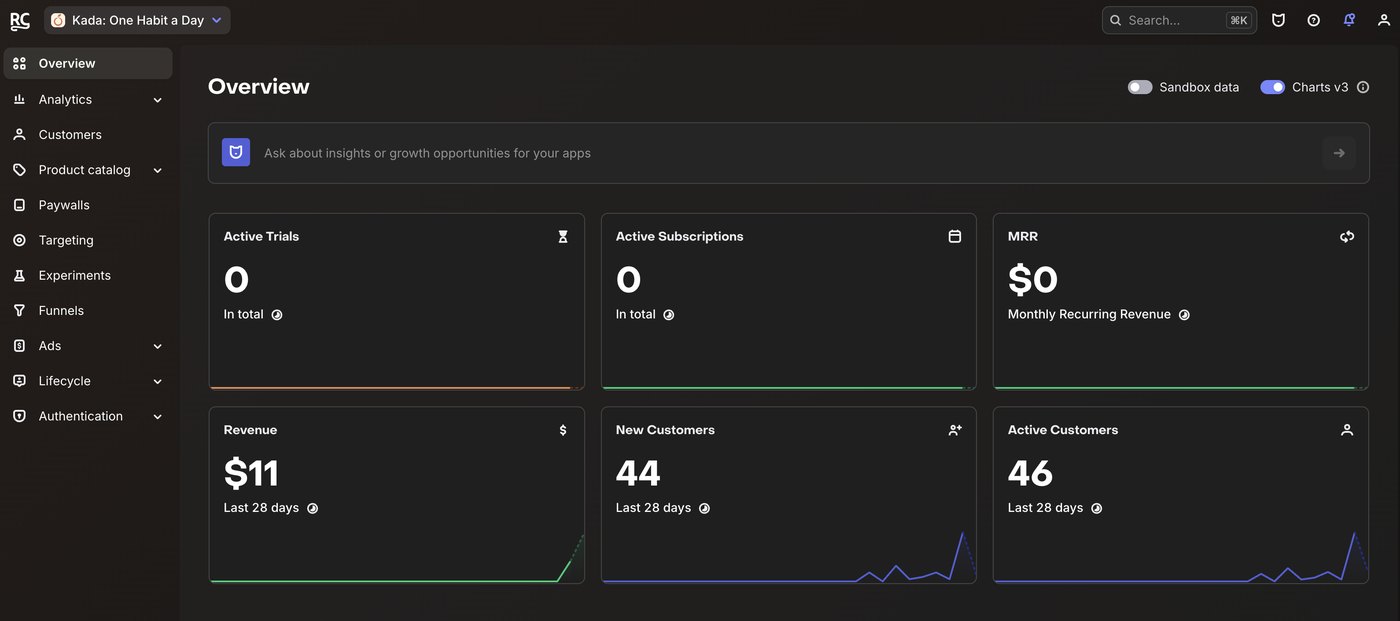The height and width of the screenshot is (621, 1400).
Task: Open the notifications bell icon
Action: point(1349,20)
